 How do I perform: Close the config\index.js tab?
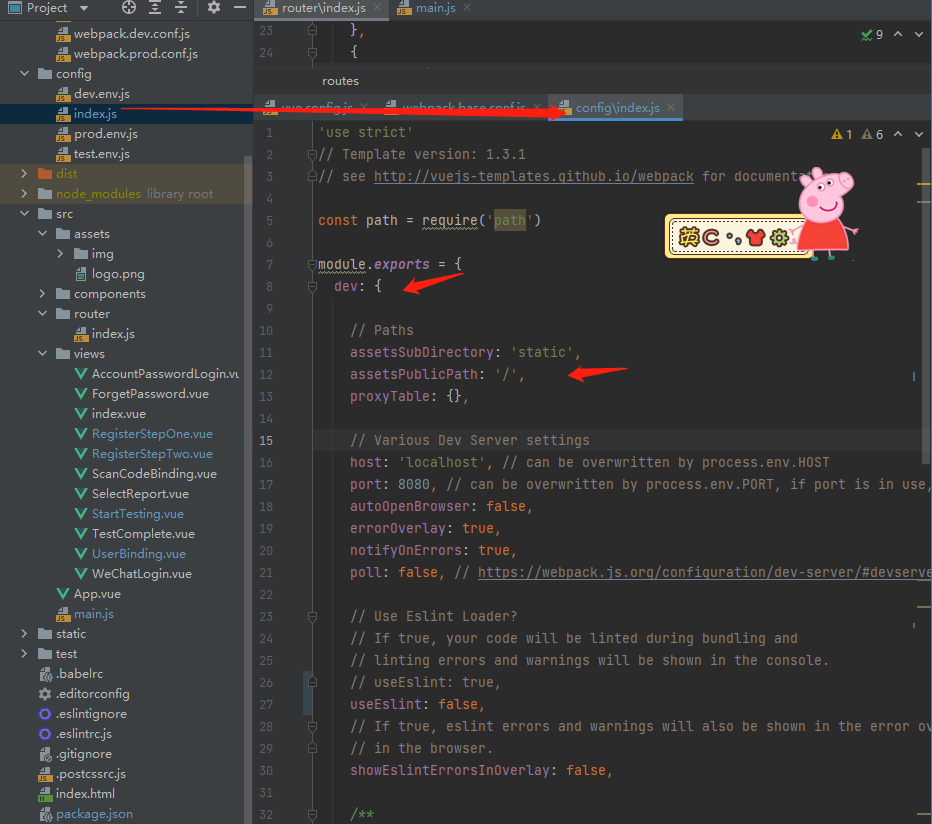coord(670,107)
